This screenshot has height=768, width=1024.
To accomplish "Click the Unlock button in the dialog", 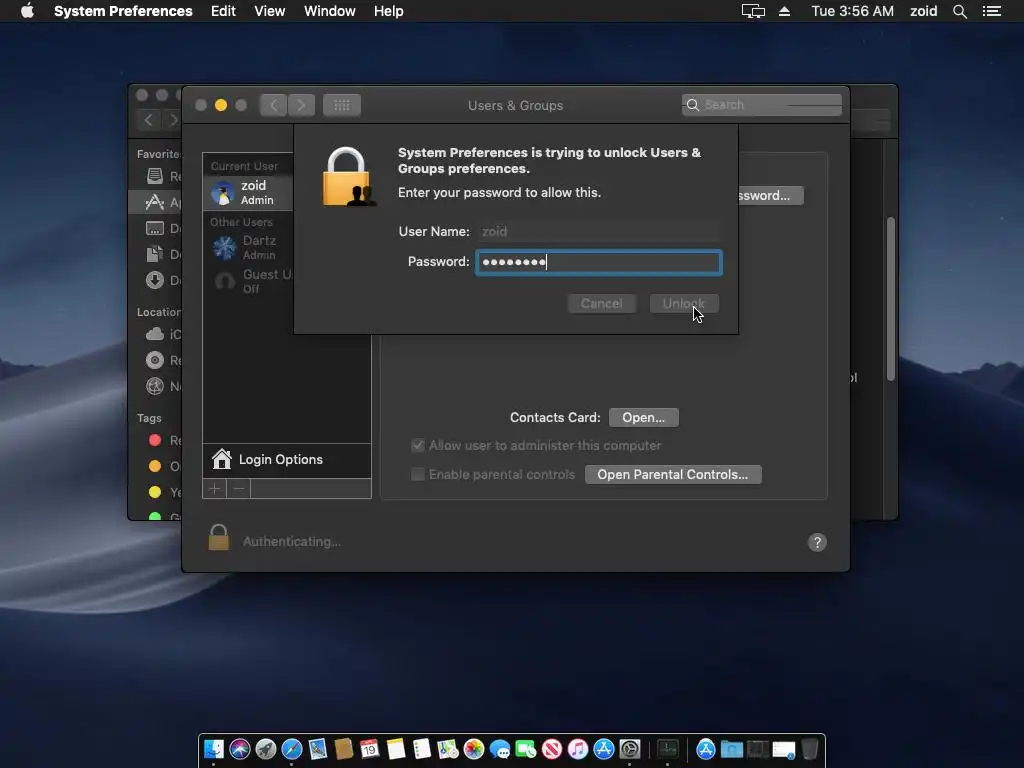I will click(x=684, y=304).
